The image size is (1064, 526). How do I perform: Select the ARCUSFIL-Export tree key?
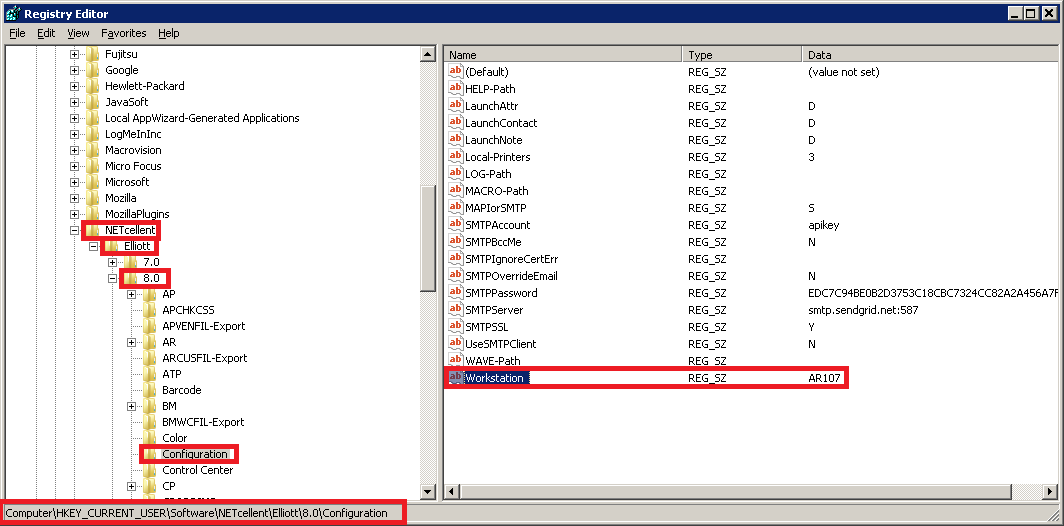tap(205, 358)
